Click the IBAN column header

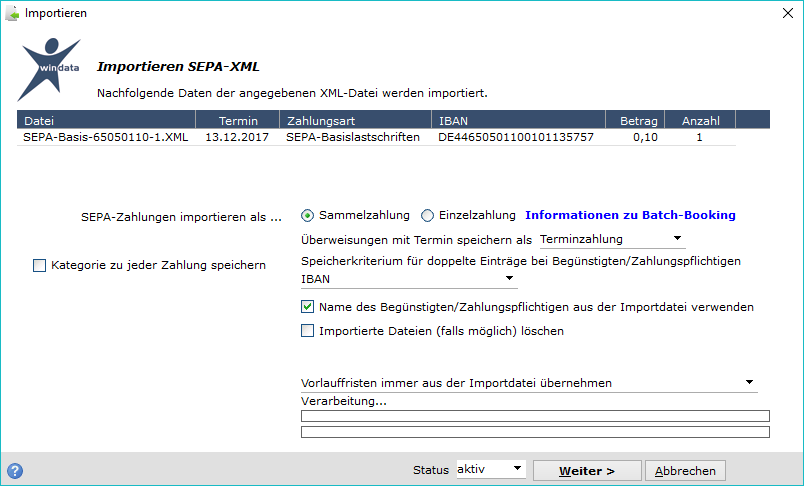click(518, 120)
